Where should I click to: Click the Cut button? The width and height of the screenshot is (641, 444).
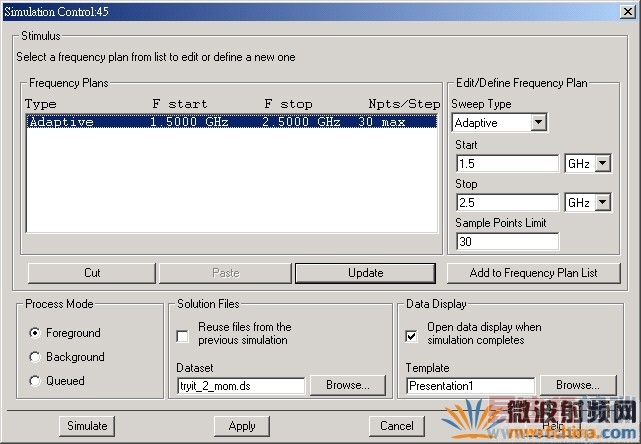pyautogui.click(x=92, y=273)
